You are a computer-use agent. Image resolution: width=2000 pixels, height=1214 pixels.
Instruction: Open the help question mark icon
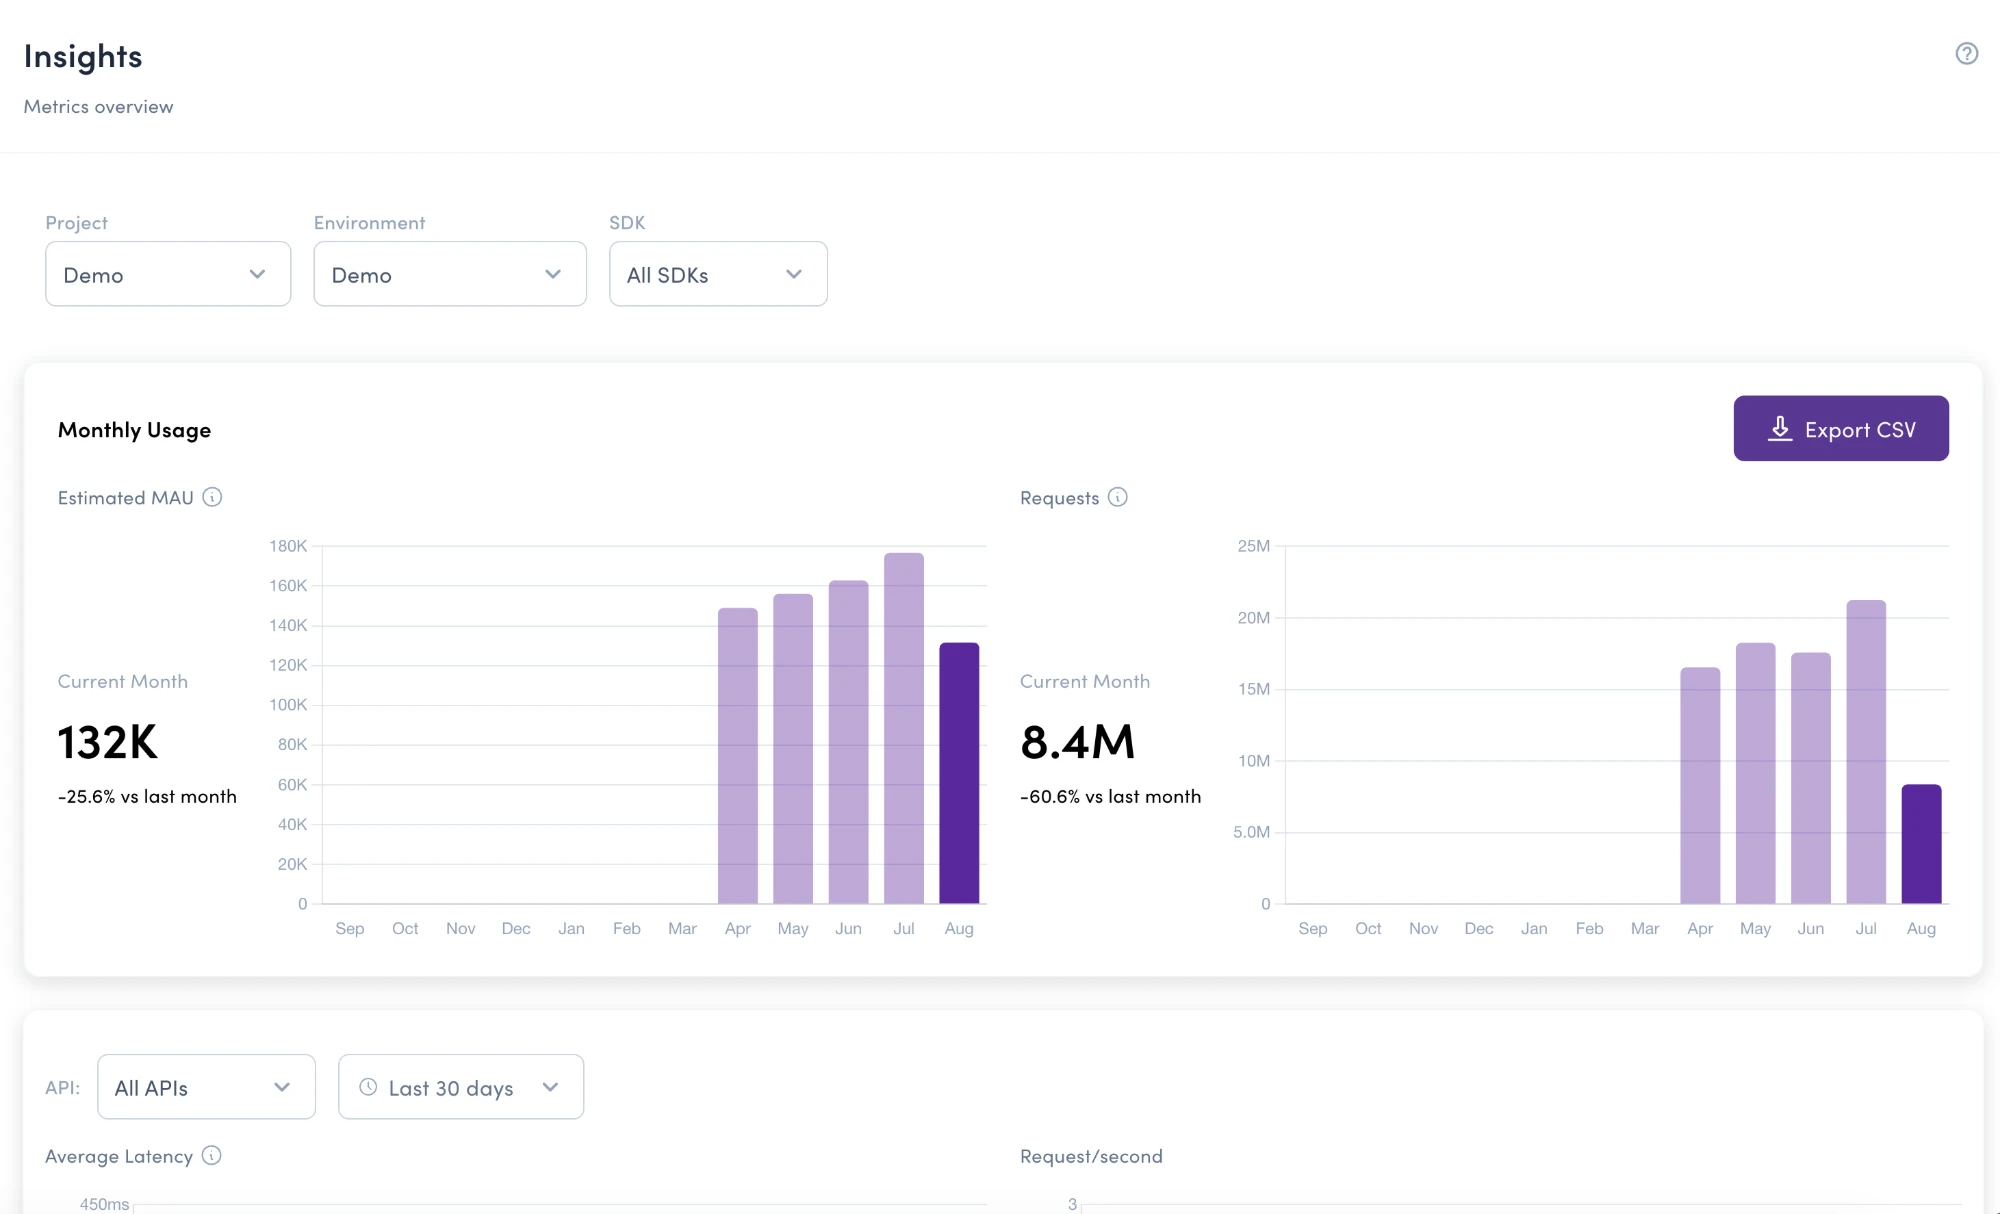coord(1966,54)
